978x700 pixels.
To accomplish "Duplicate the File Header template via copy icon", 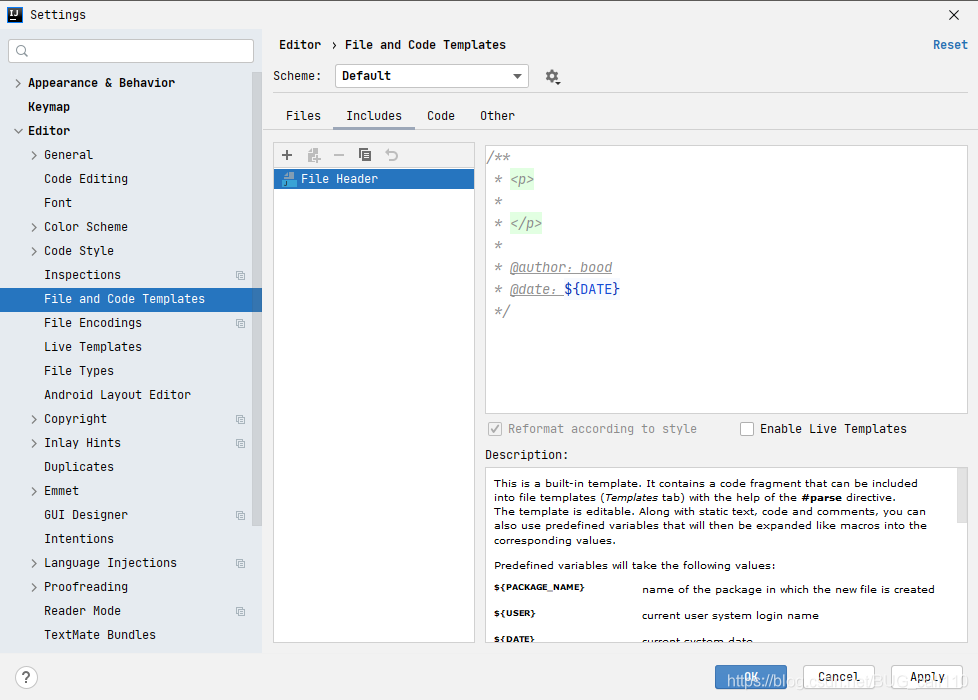I will pos(365,155).
